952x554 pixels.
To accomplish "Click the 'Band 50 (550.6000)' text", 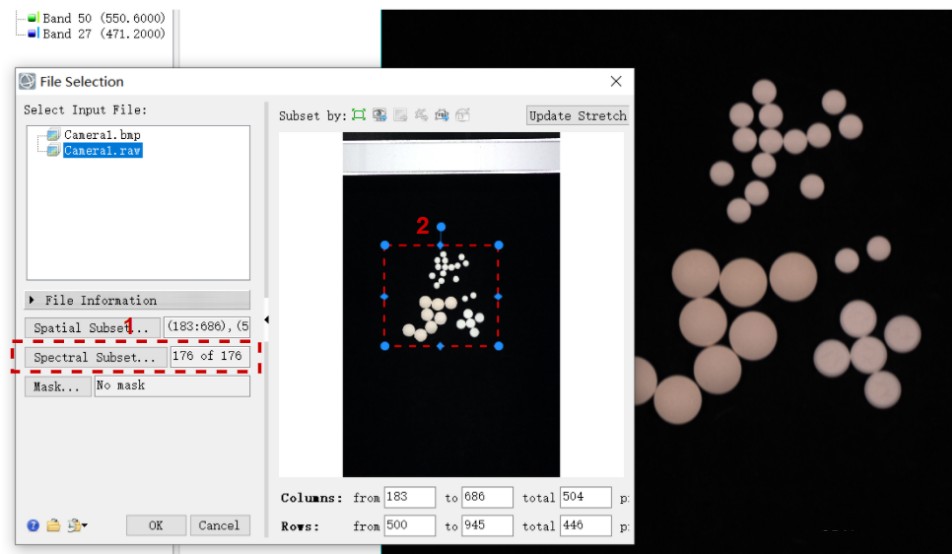I will point(104,18).
